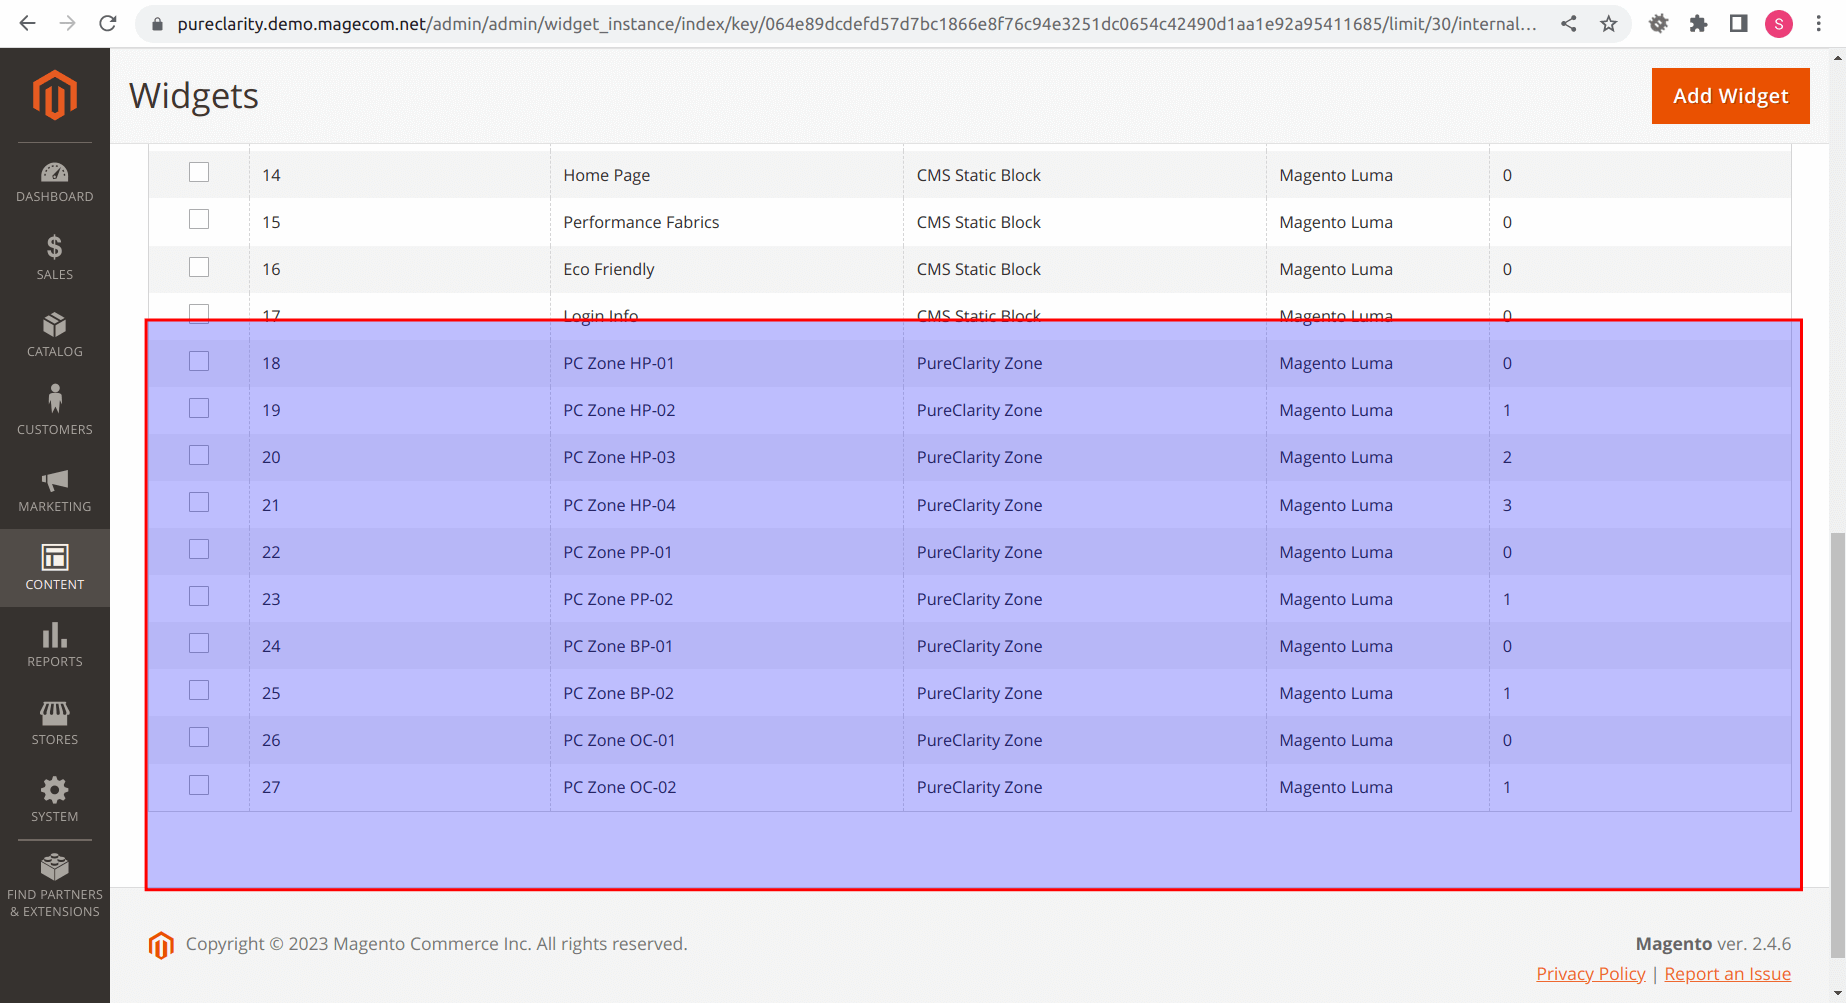Click PureClarity Zone type in row 18
Image resolution: width=1846 pixels, height=1003 pixels.
click(x=979, y=363)
